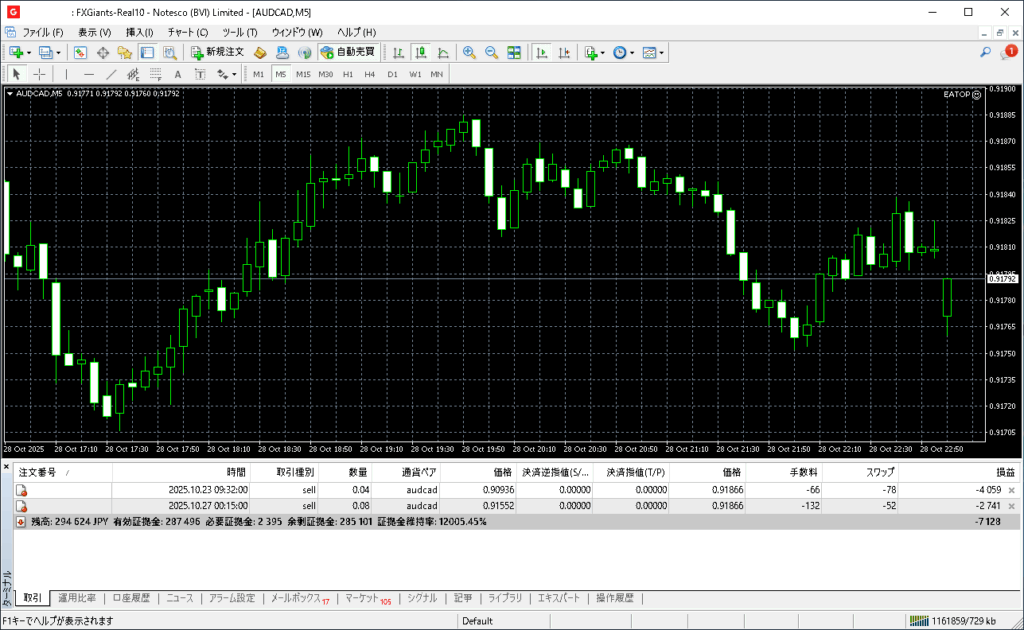Image resolution: width=1024 pixels, height=630 pixels.
Task: Open the new chart dropdown arrow
Action: [29, 52]
